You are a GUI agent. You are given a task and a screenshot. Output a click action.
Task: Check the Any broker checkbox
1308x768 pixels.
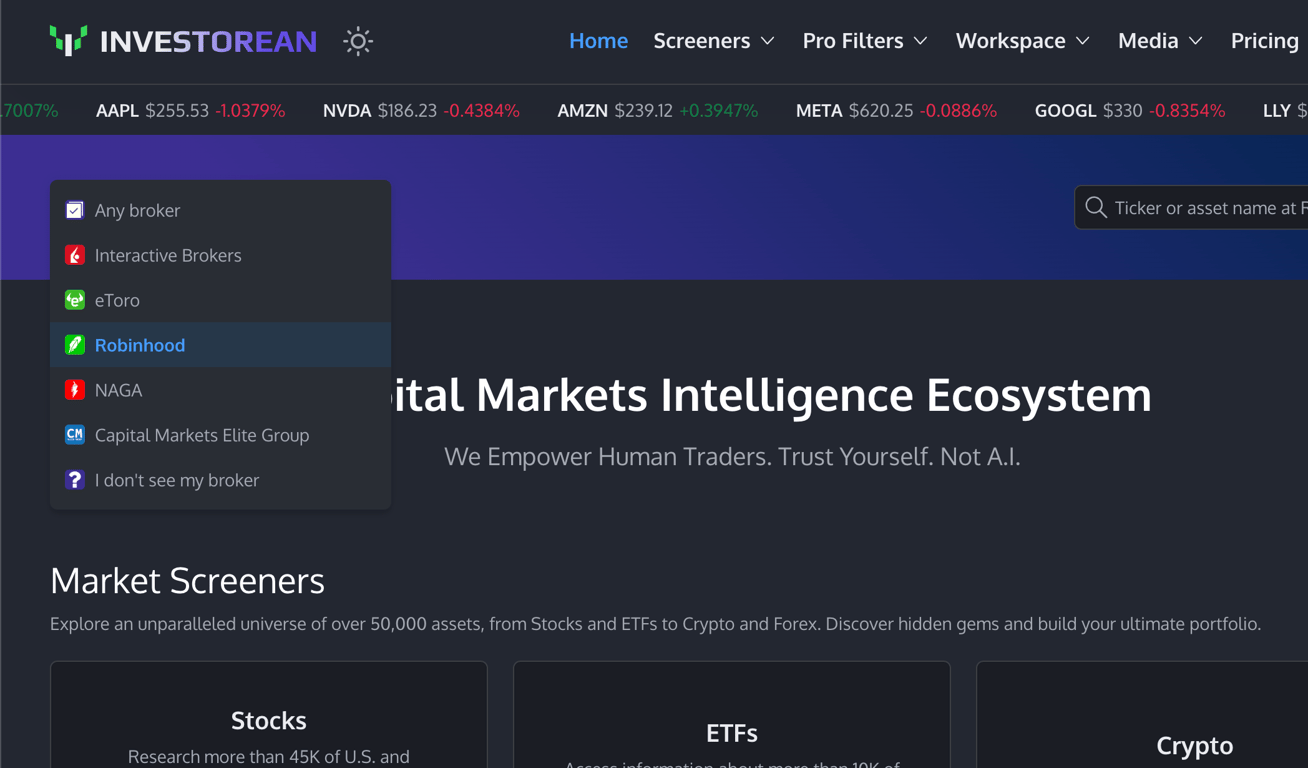pos(75,210)
